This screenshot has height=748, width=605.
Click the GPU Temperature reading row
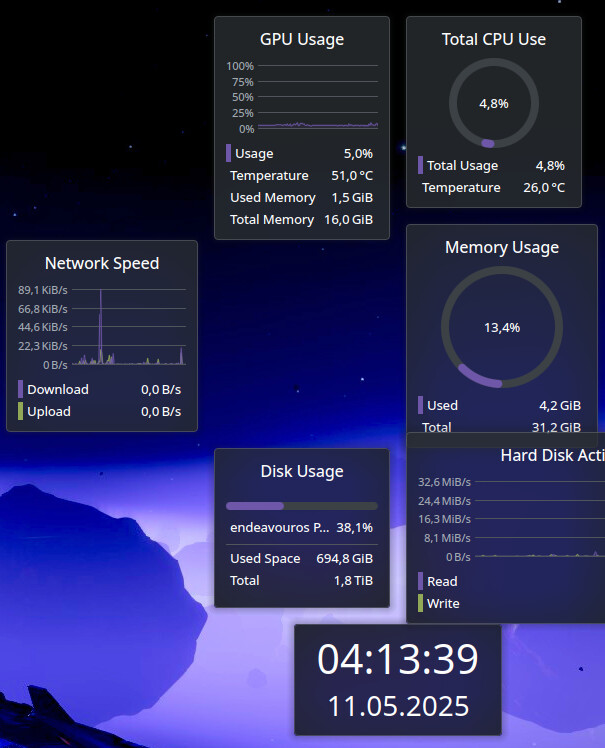point(301,176)
